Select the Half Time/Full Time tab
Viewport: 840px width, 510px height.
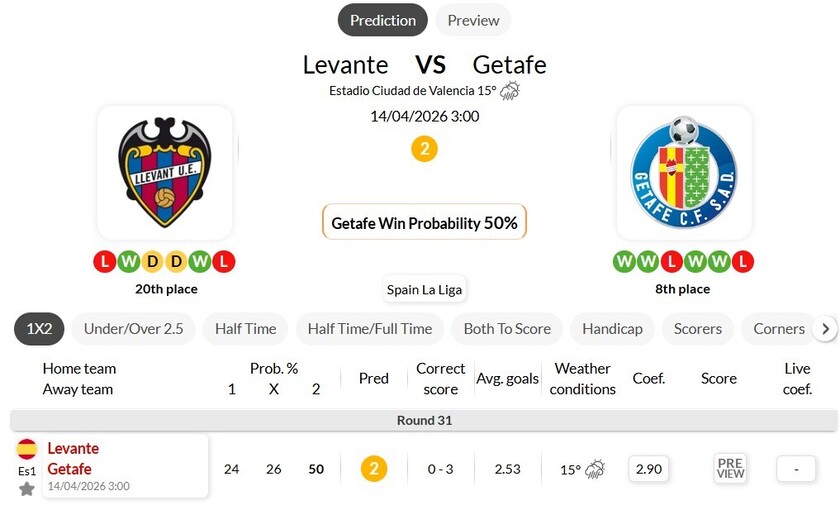click(370, 328)
